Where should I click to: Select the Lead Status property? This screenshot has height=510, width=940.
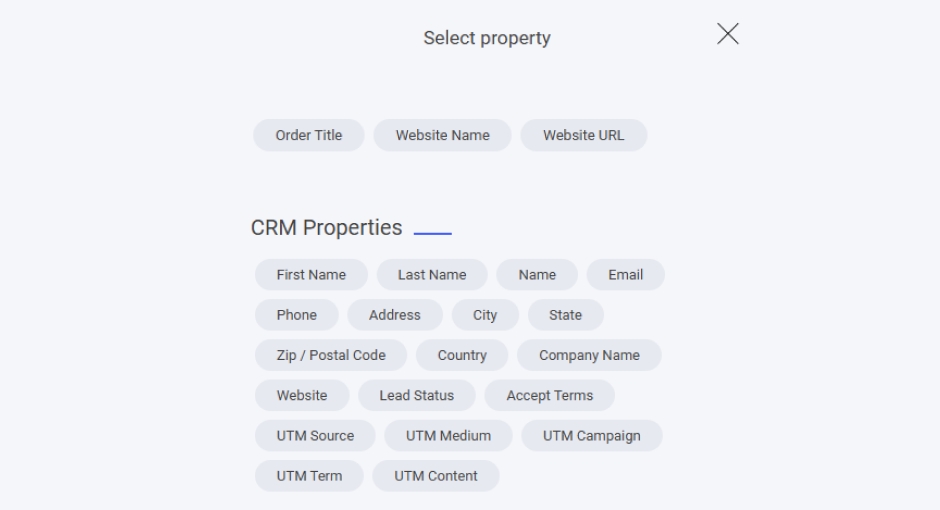tap(416, 395)
